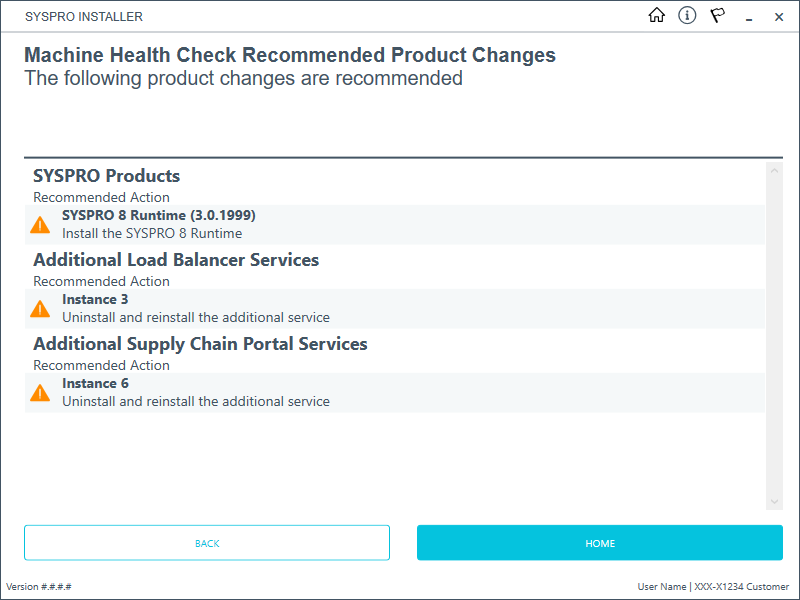800x600 pixels.
Task: Click the flag icon in the title bar
Action: pos(717,15)
